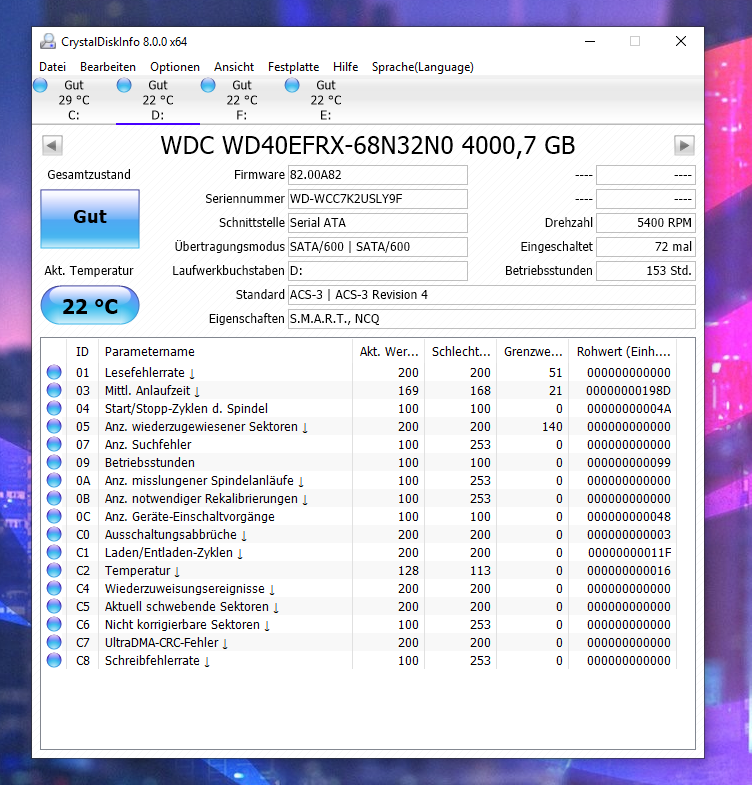
Task: Minimize the CrystalDiskInfo window
Action: coord(590,42)
